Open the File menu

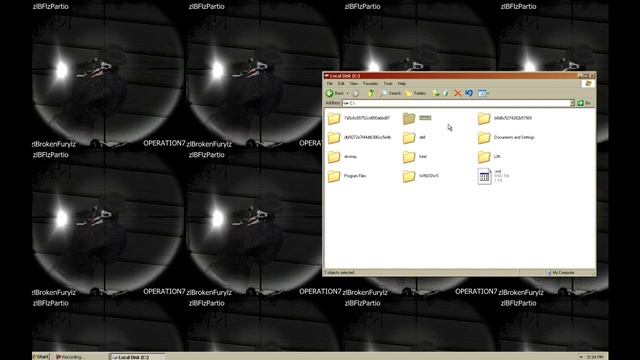click(x=329, y=84)
